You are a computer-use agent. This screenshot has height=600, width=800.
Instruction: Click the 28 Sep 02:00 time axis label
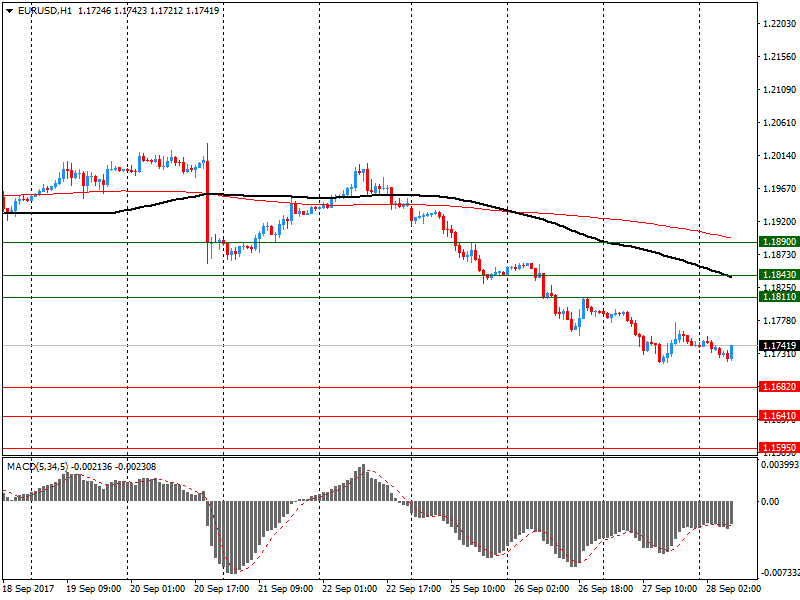click(733, 588)
